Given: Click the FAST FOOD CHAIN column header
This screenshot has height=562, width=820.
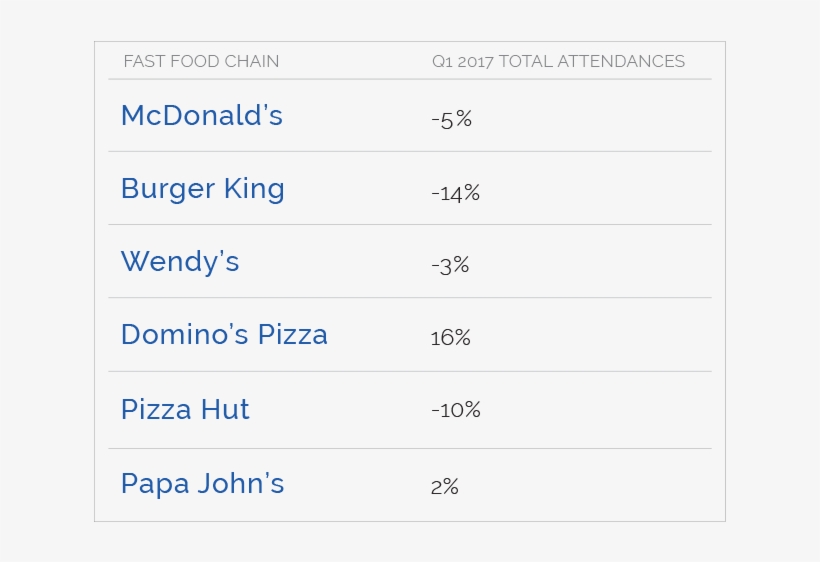Looking at the screenshot, I should click(201, 62).
